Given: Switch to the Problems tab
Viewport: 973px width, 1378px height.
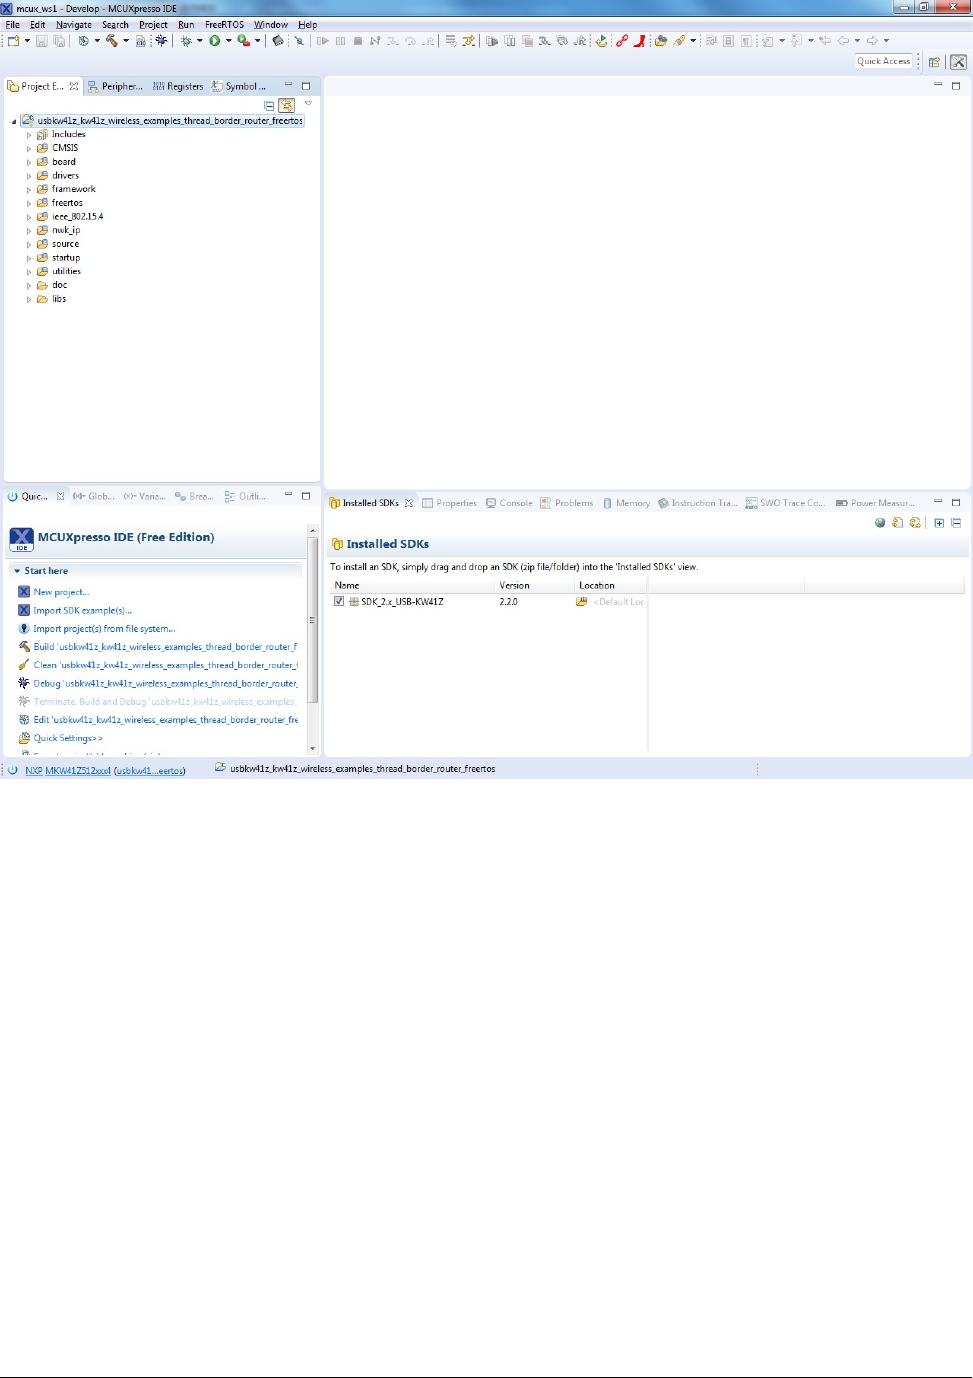Looking at the screenshot, I should (566, 503).
